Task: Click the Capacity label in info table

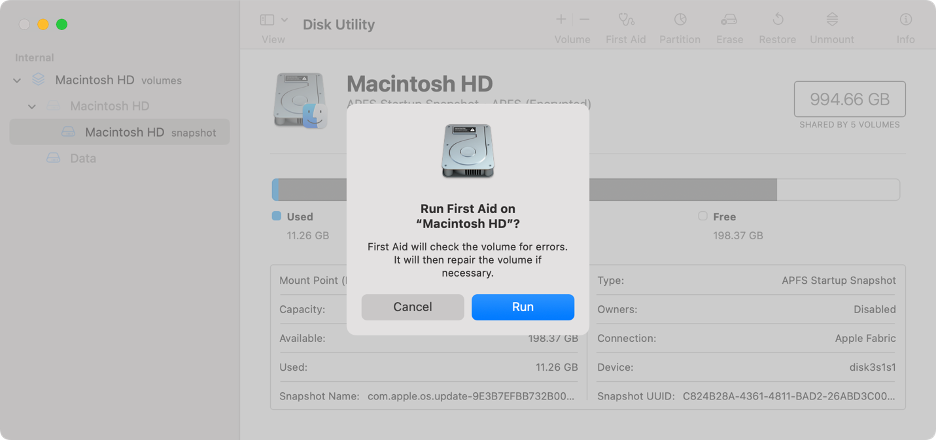Action: [302, 310]
